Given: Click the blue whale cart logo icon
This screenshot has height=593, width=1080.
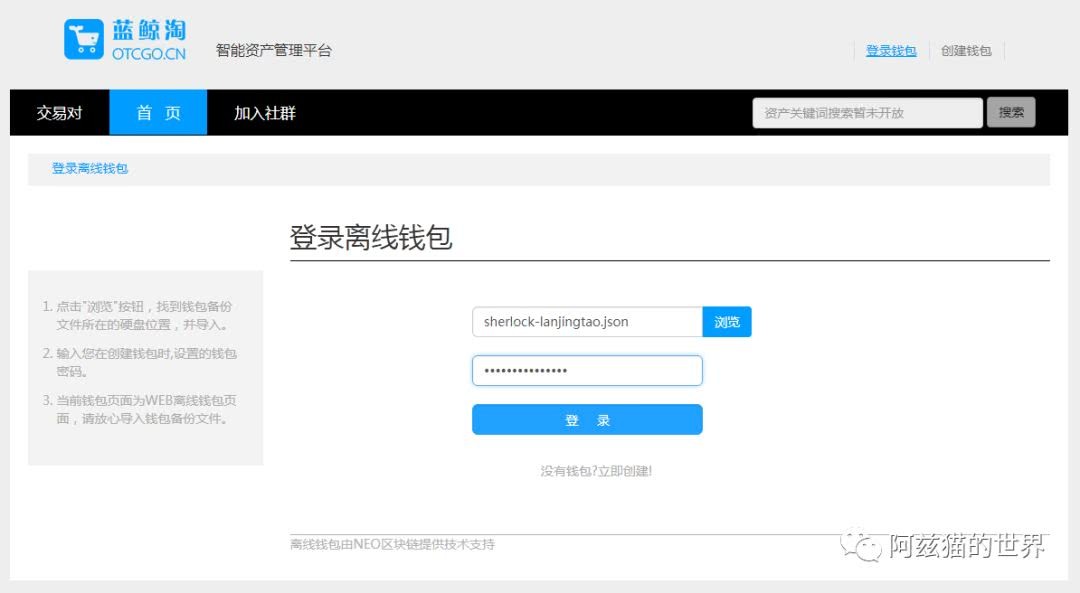Looking at the screenshot, I should point(84,39).
